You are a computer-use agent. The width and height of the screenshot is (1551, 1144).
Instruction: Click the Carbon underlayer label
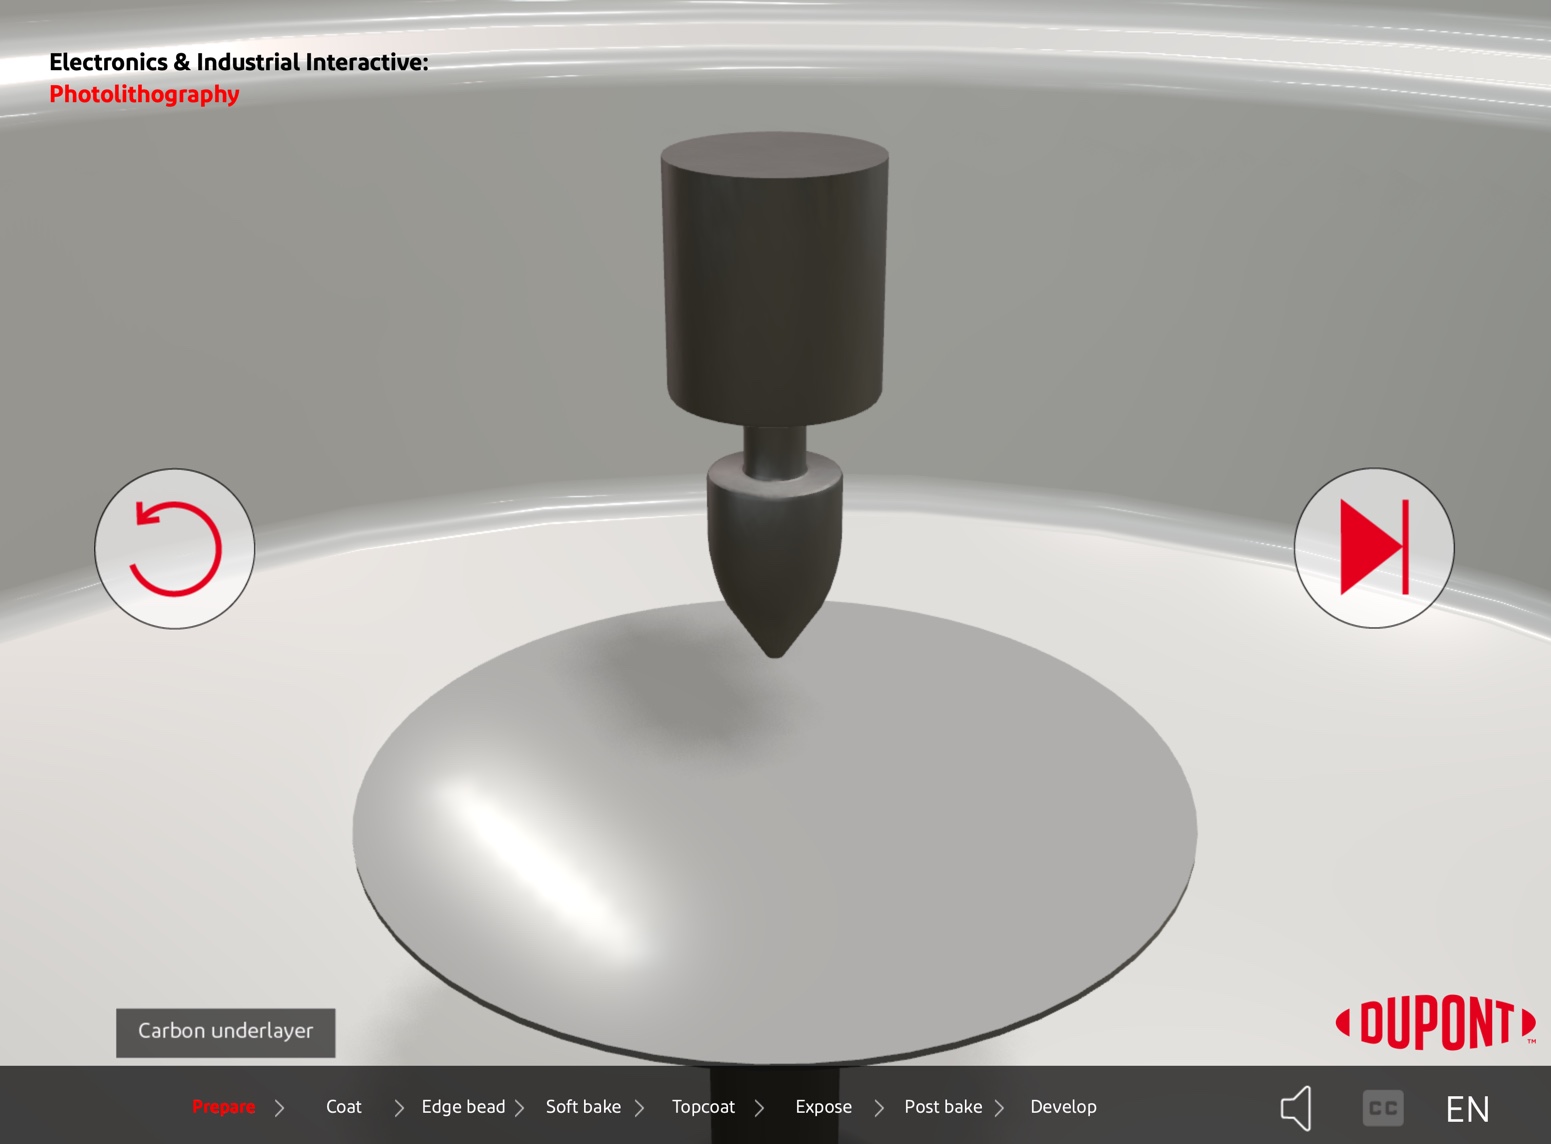[225, 1032]
